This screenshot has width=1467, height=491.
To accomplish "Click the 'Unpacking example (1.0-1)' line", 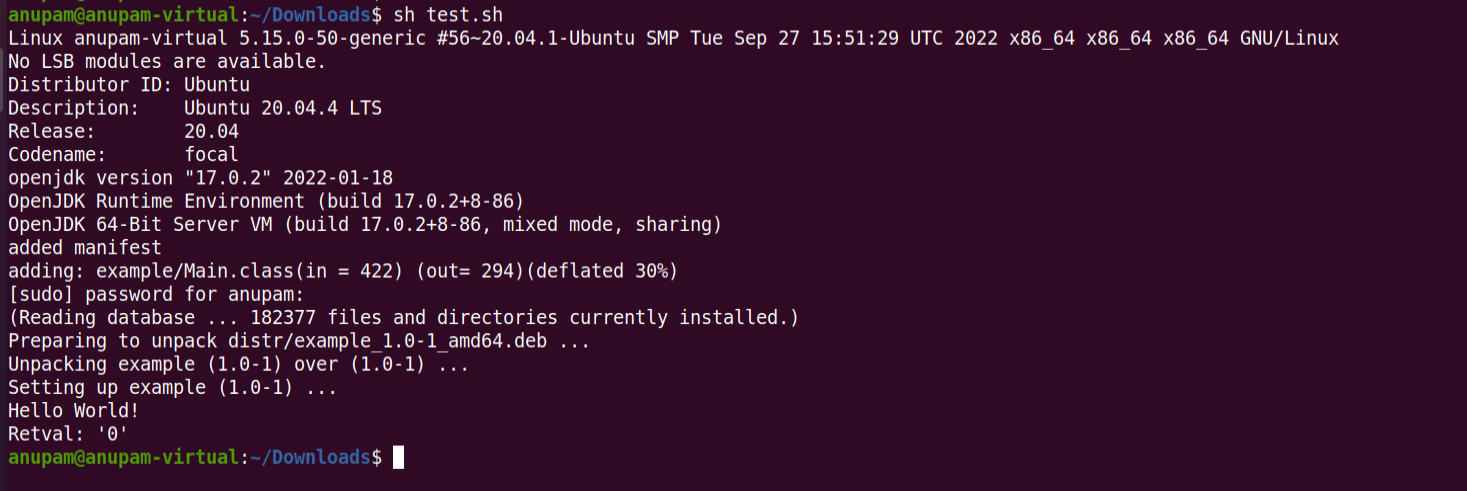I will 238,364.
